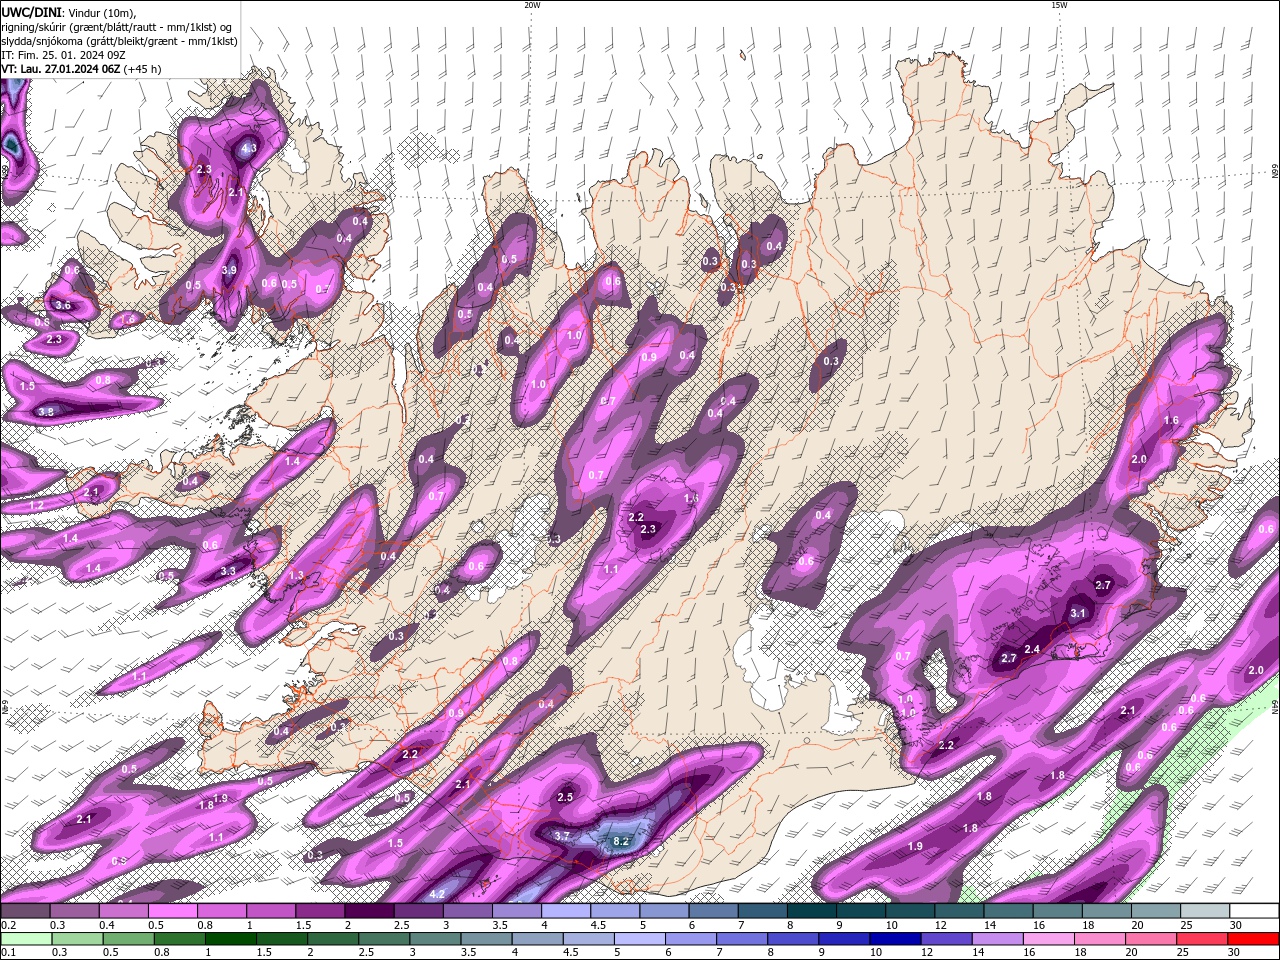This screenshot has height=960, width=1280.
Task: Click the 'slydda/snjókoma' legend description line
Action: [119, 41]
